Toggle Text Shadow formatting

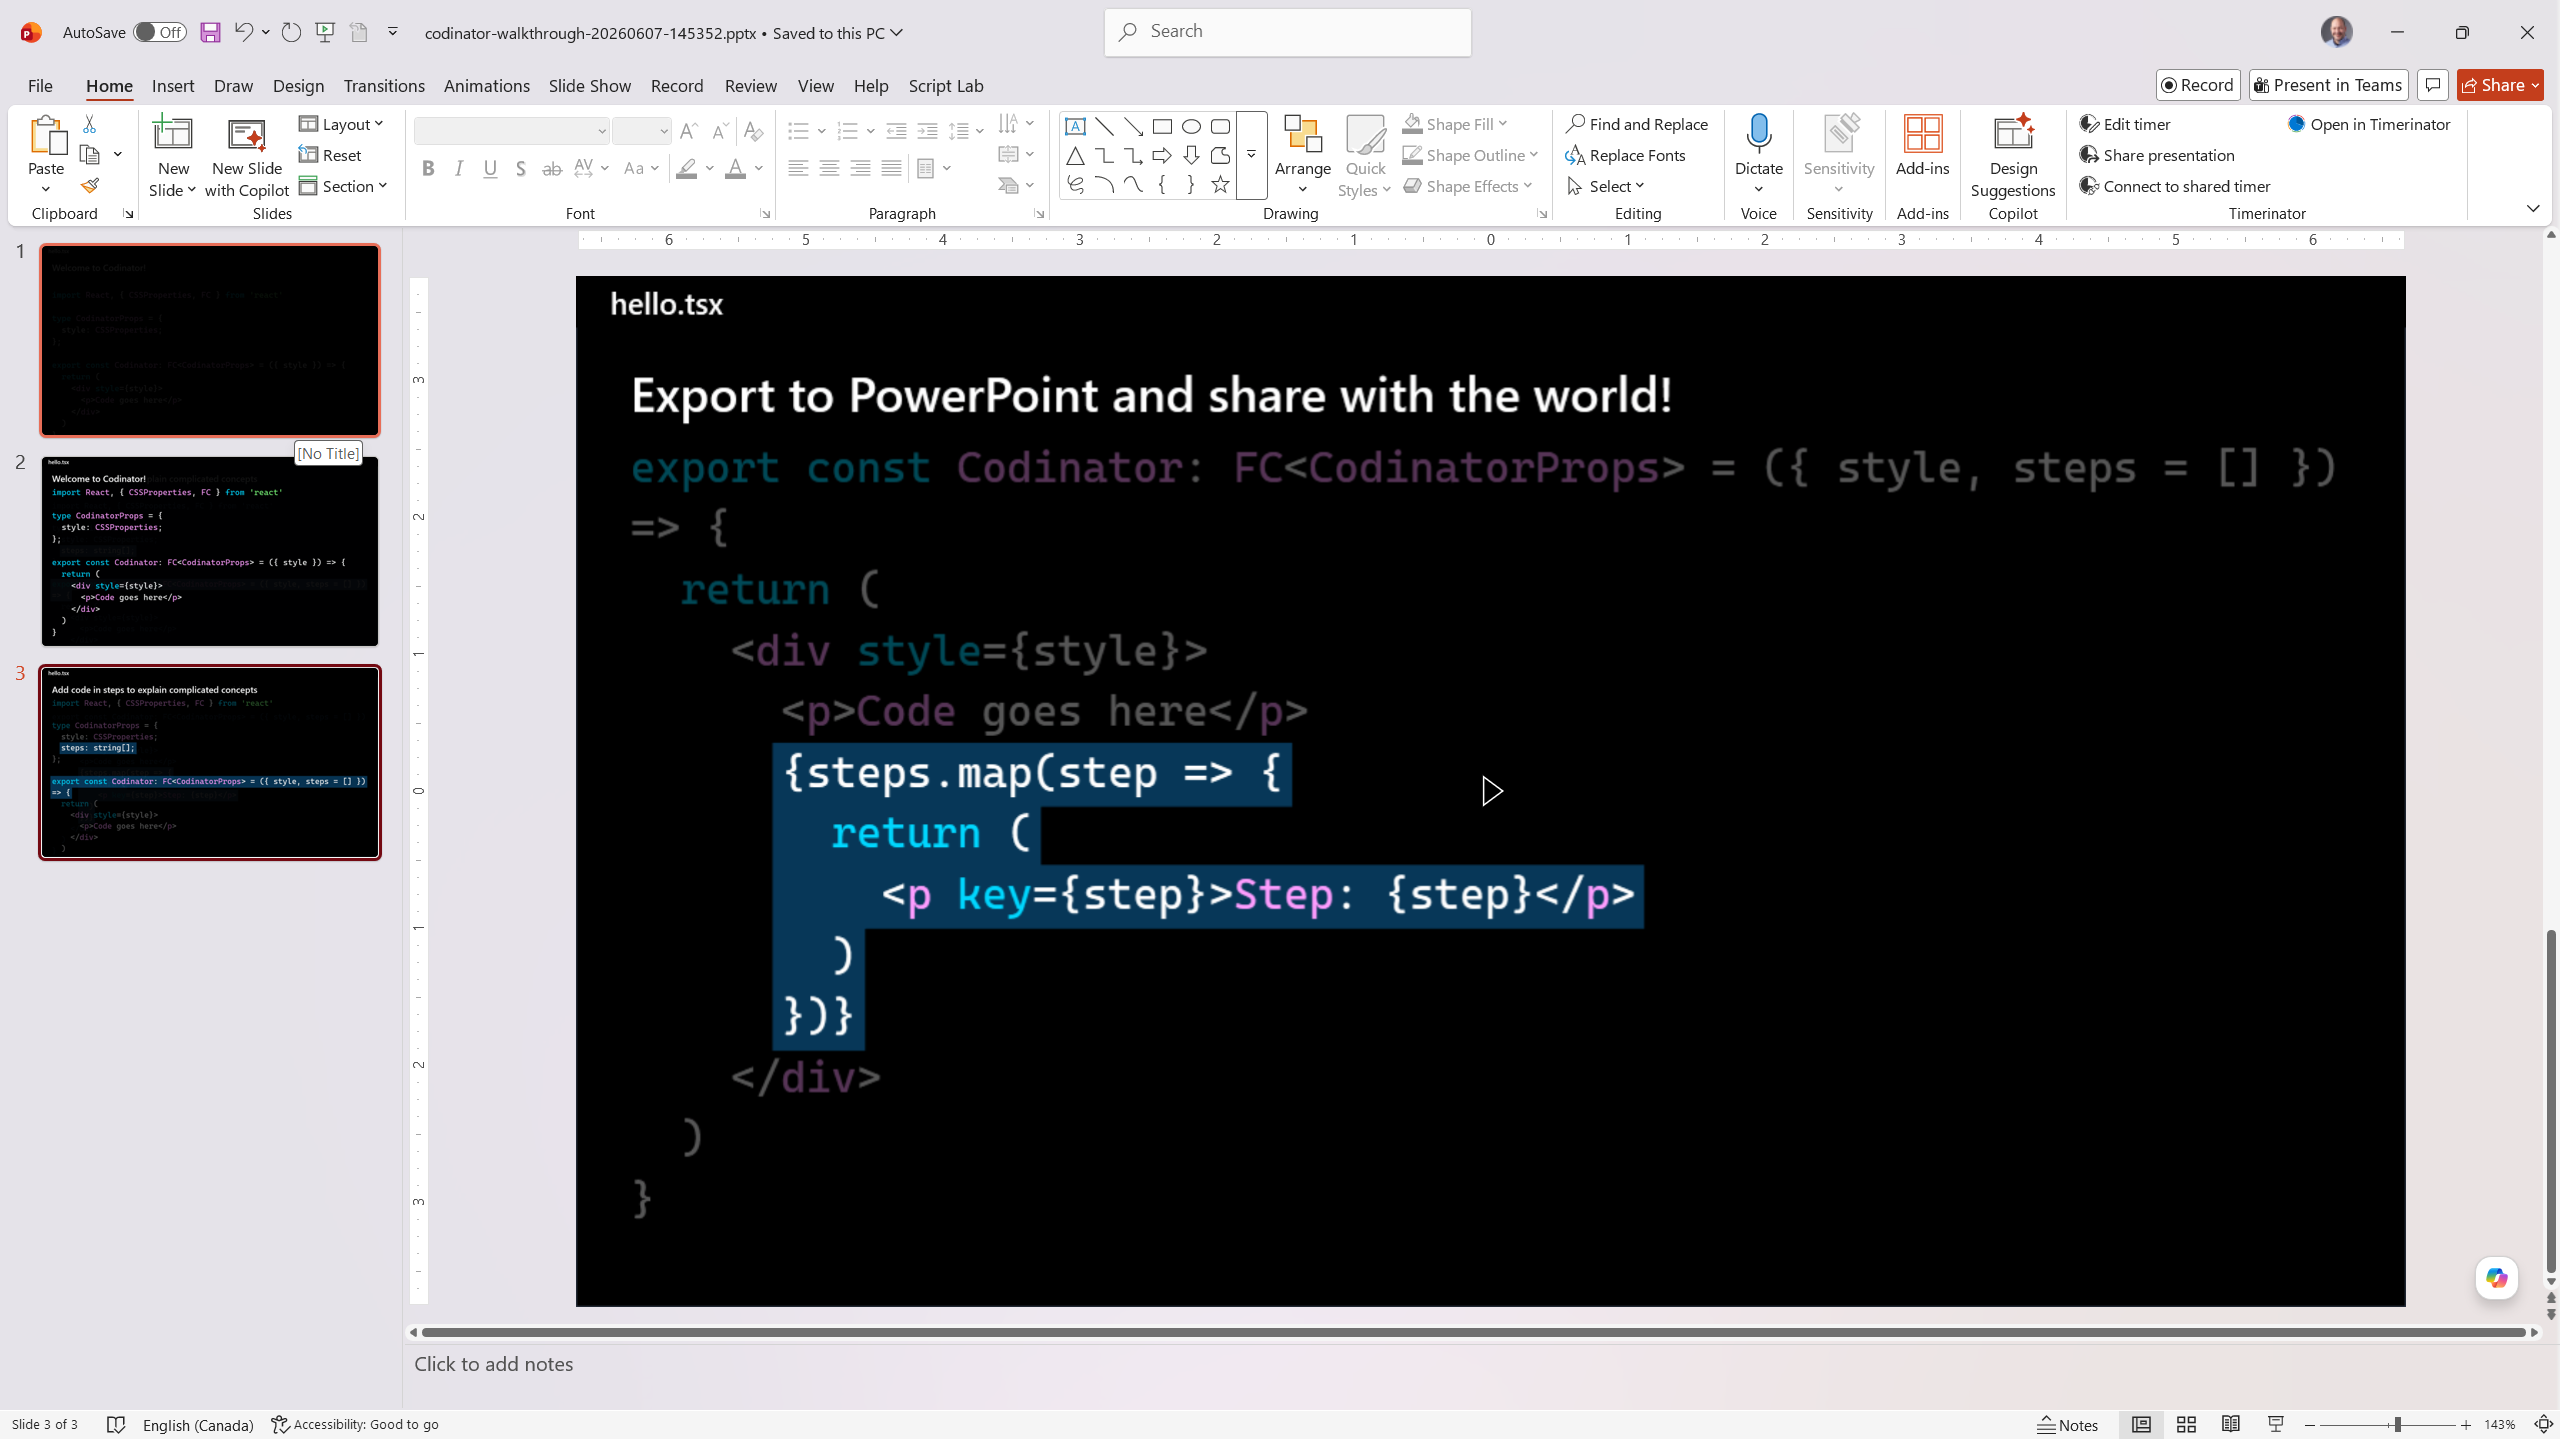521,168
